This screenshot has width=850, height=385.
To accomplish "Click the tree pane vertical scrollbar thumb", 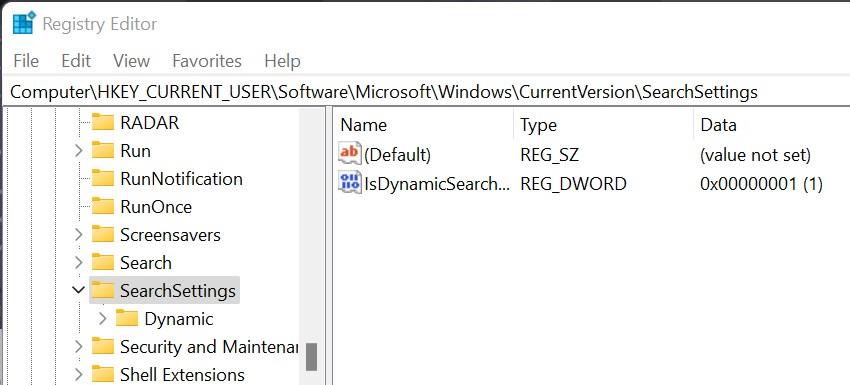I will [311, 357].
